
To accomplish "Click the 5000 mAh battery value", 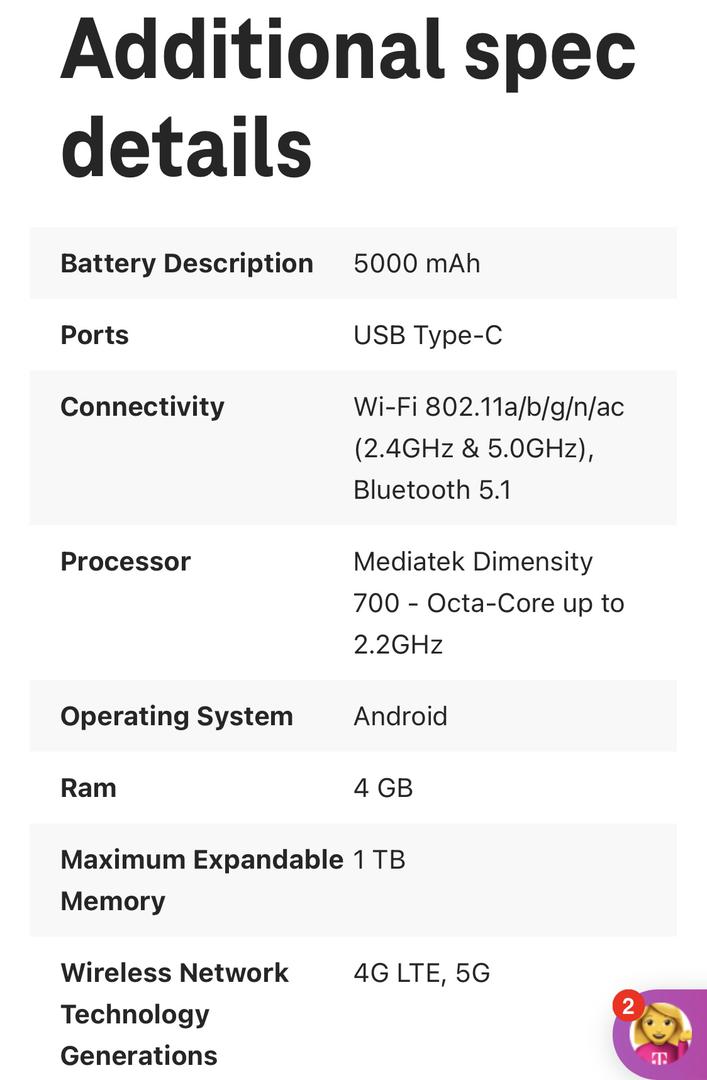I will [x=417, y=264].
